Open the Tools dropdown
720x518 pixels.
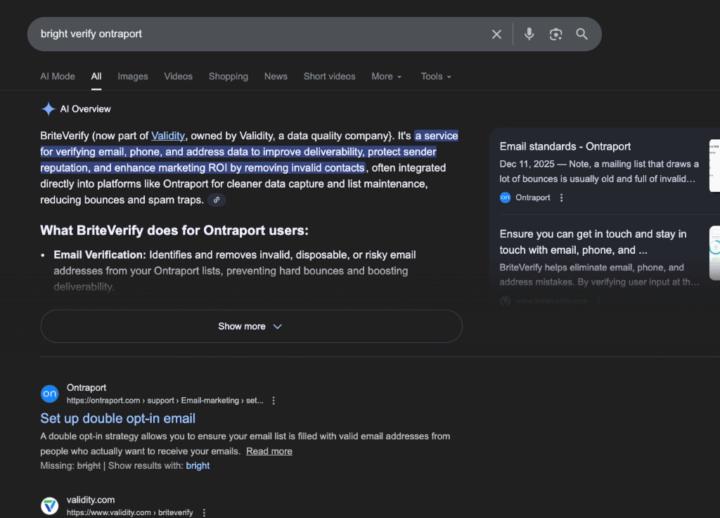pos(435,76)
